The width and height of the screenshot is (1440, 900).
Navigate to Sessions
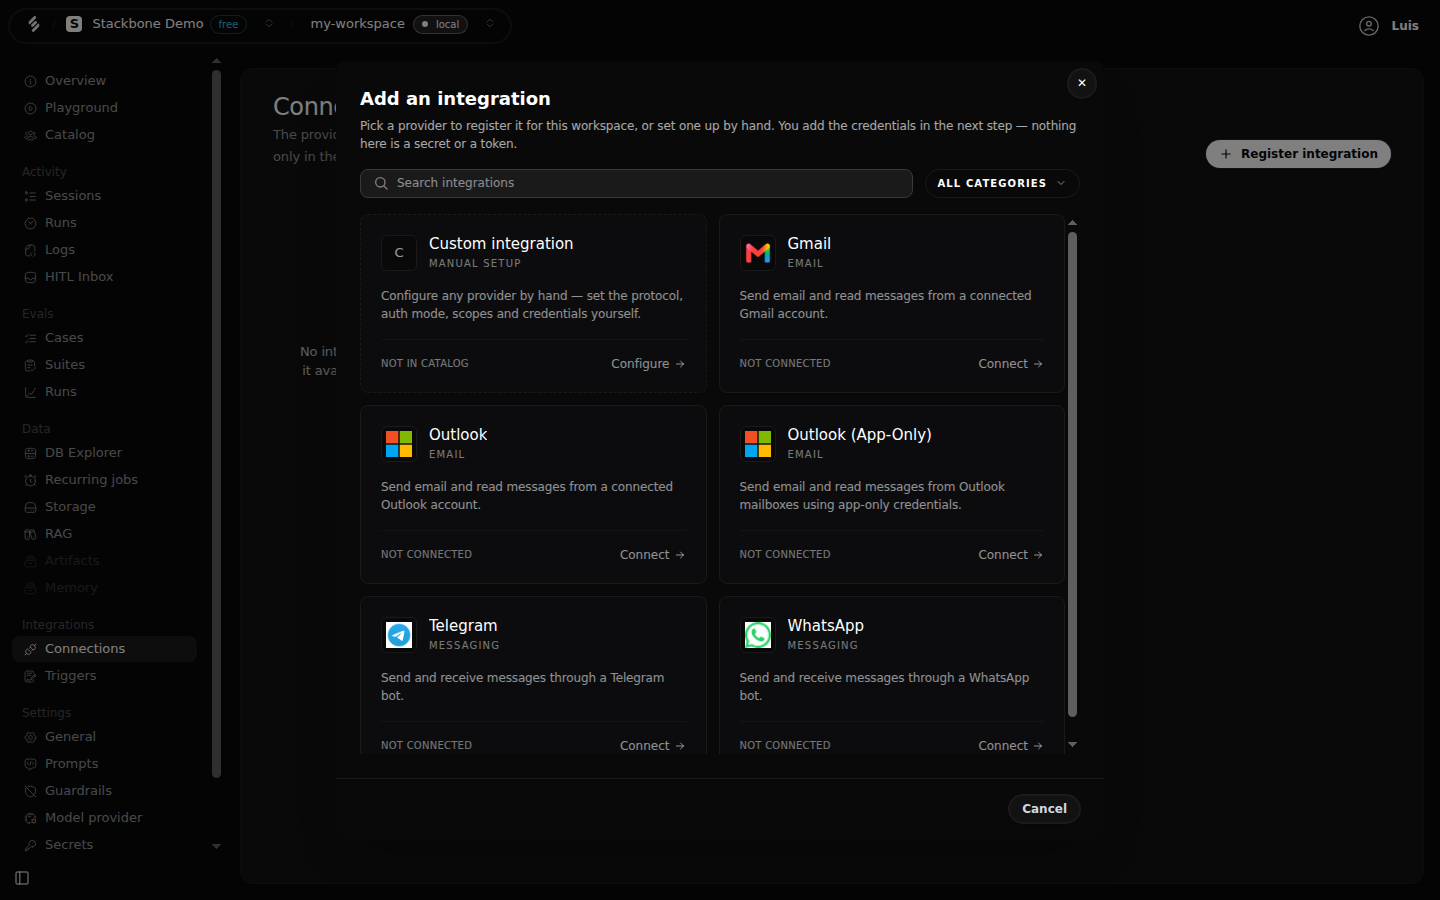click(x=105, y=196)
